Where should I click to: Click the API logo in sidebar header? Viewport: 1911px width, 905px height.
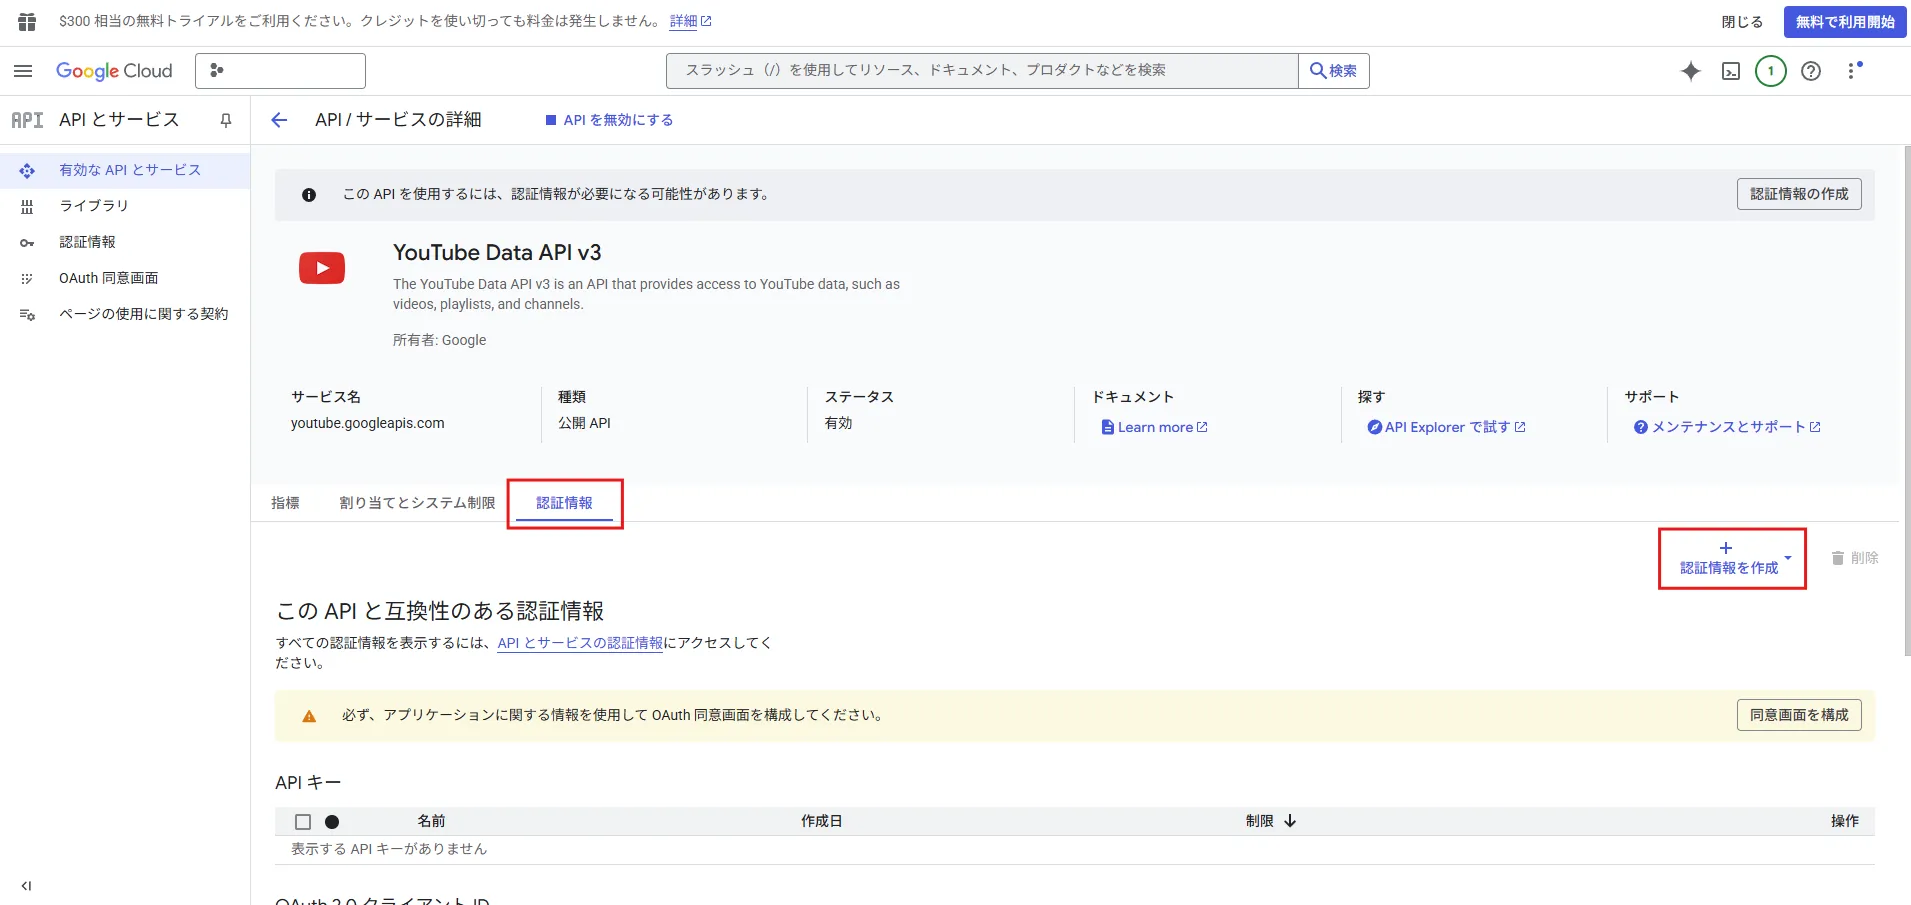pyautogui.click(x=27, y=120)
